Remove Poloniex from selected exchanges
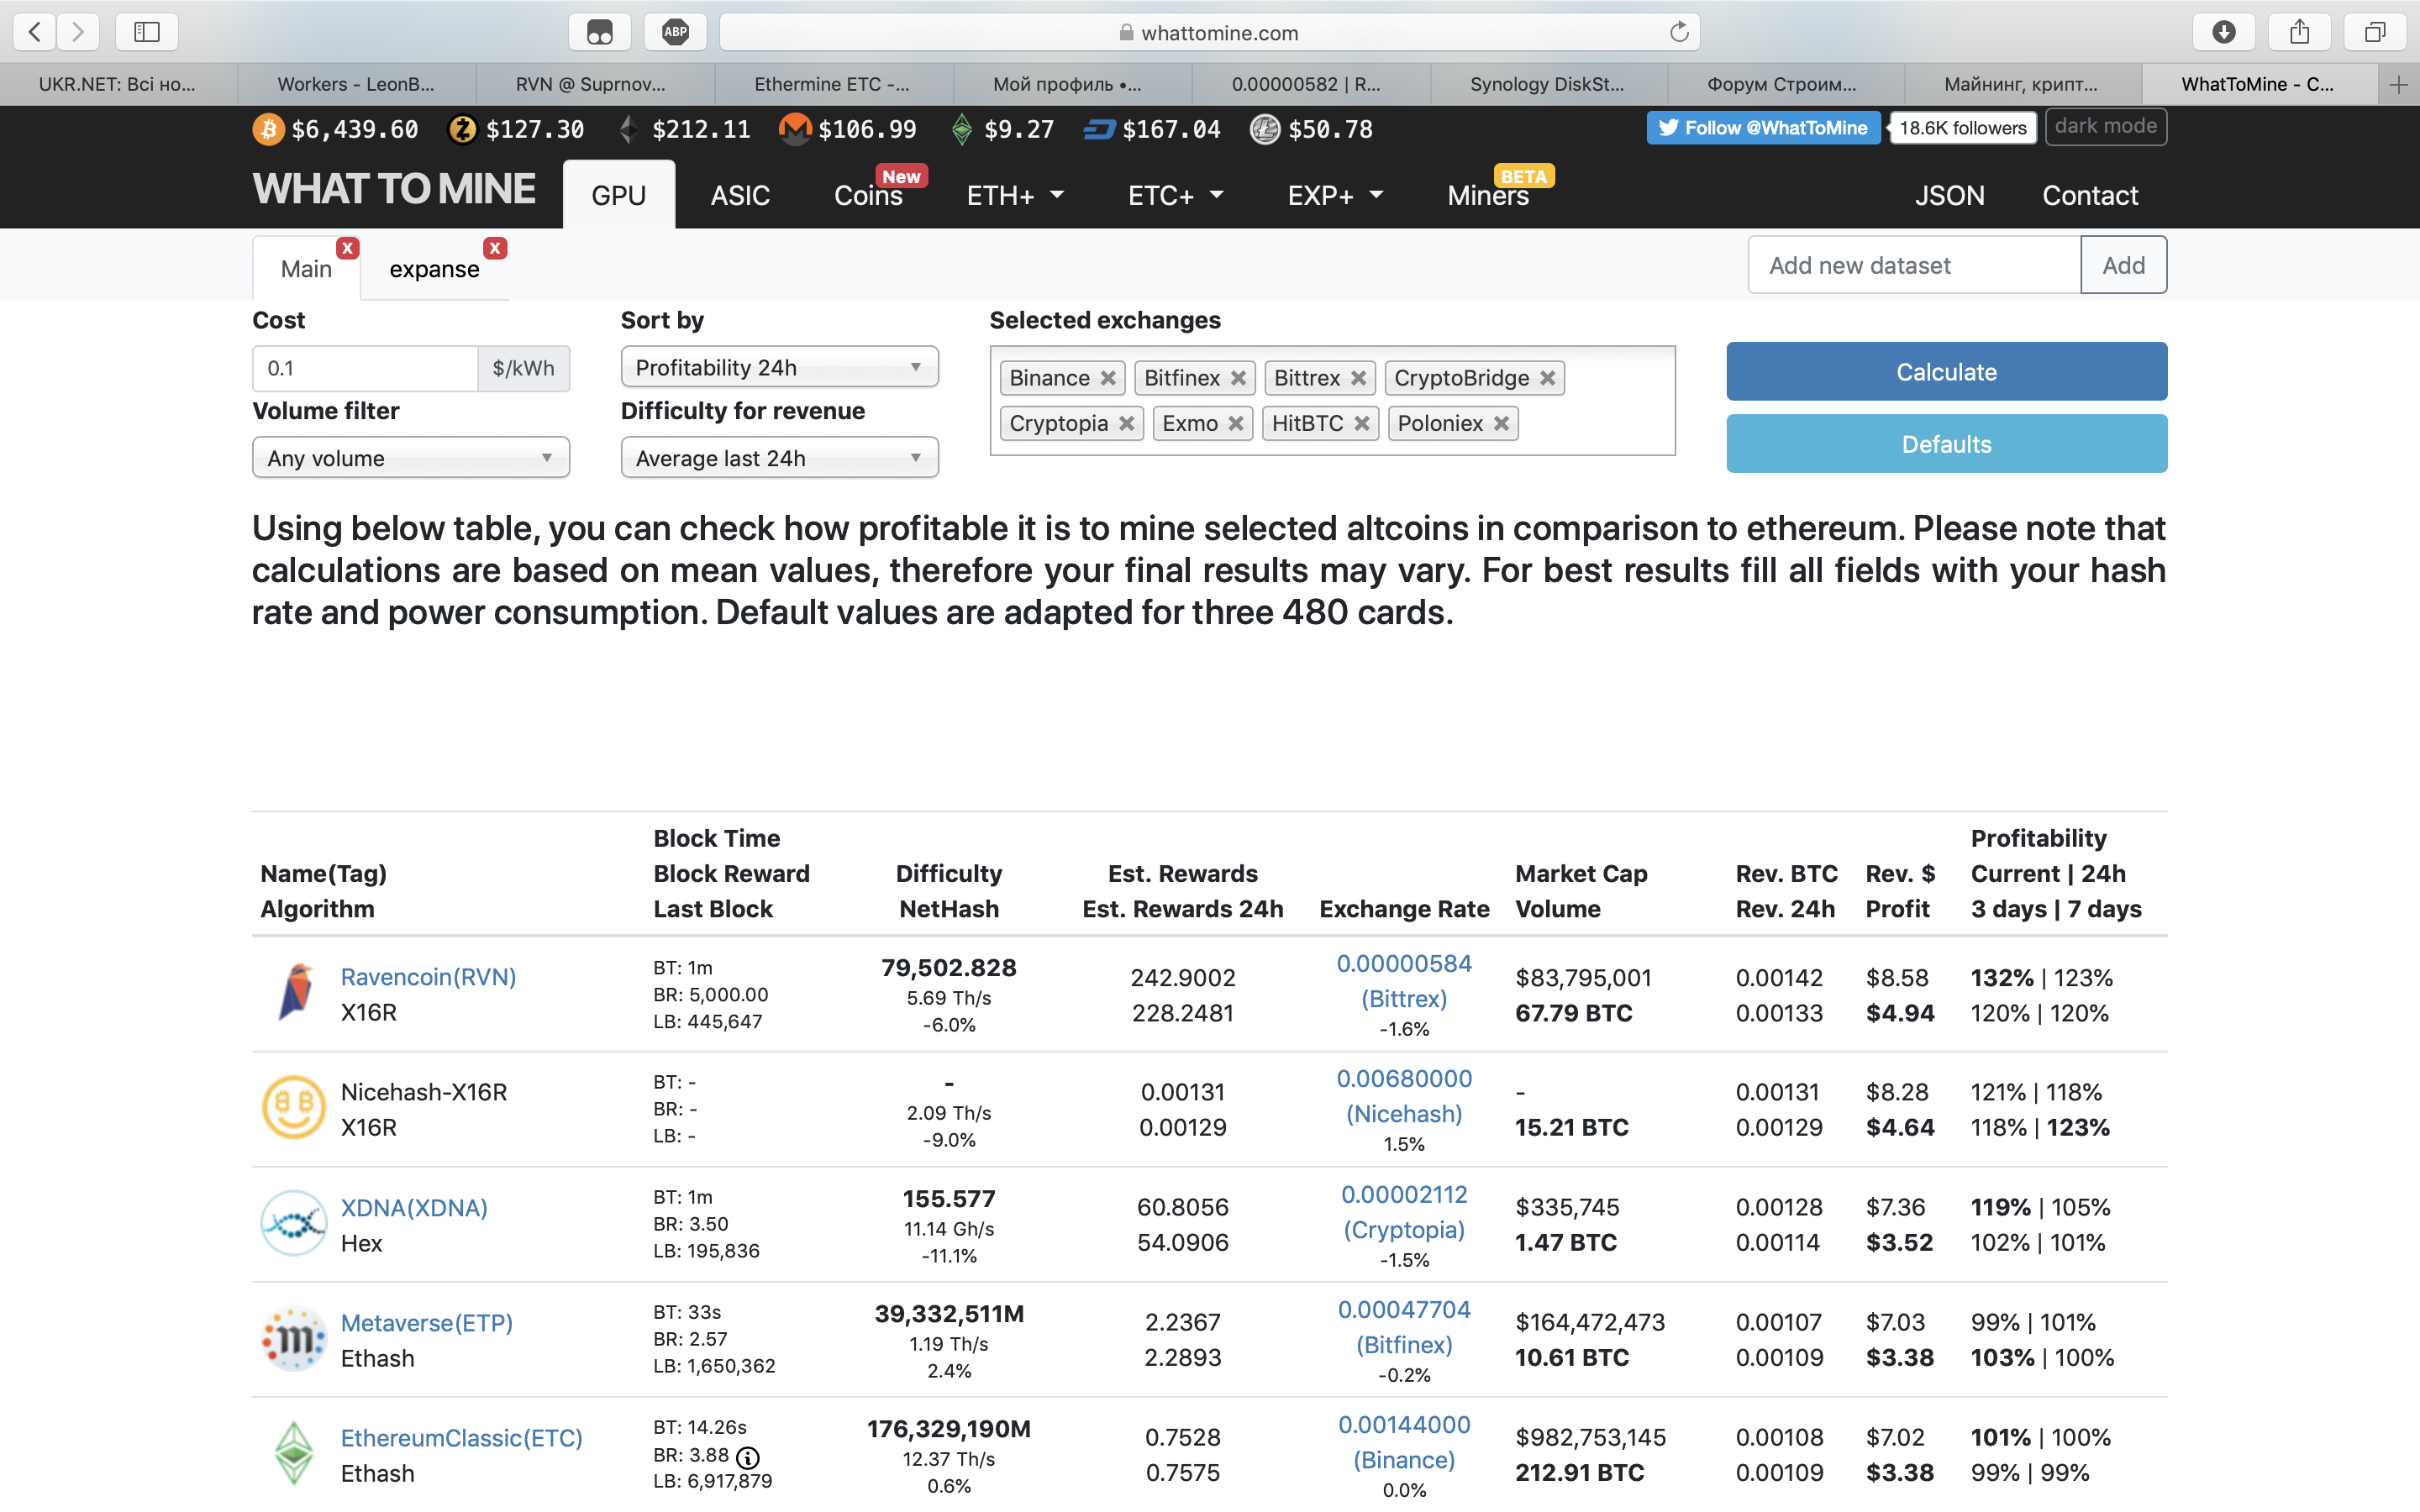The image size is (2420, 1512). [1501, 424]
